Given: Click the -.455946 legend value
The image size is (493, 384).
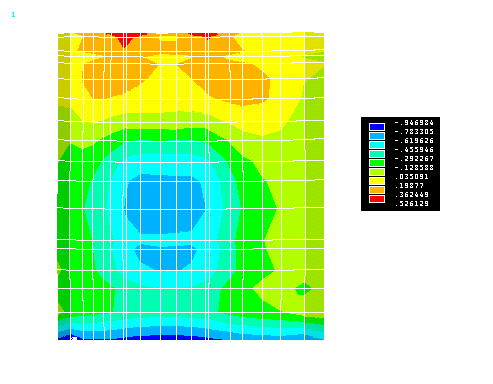Looking at the screenshot, I should click(414, 150).
